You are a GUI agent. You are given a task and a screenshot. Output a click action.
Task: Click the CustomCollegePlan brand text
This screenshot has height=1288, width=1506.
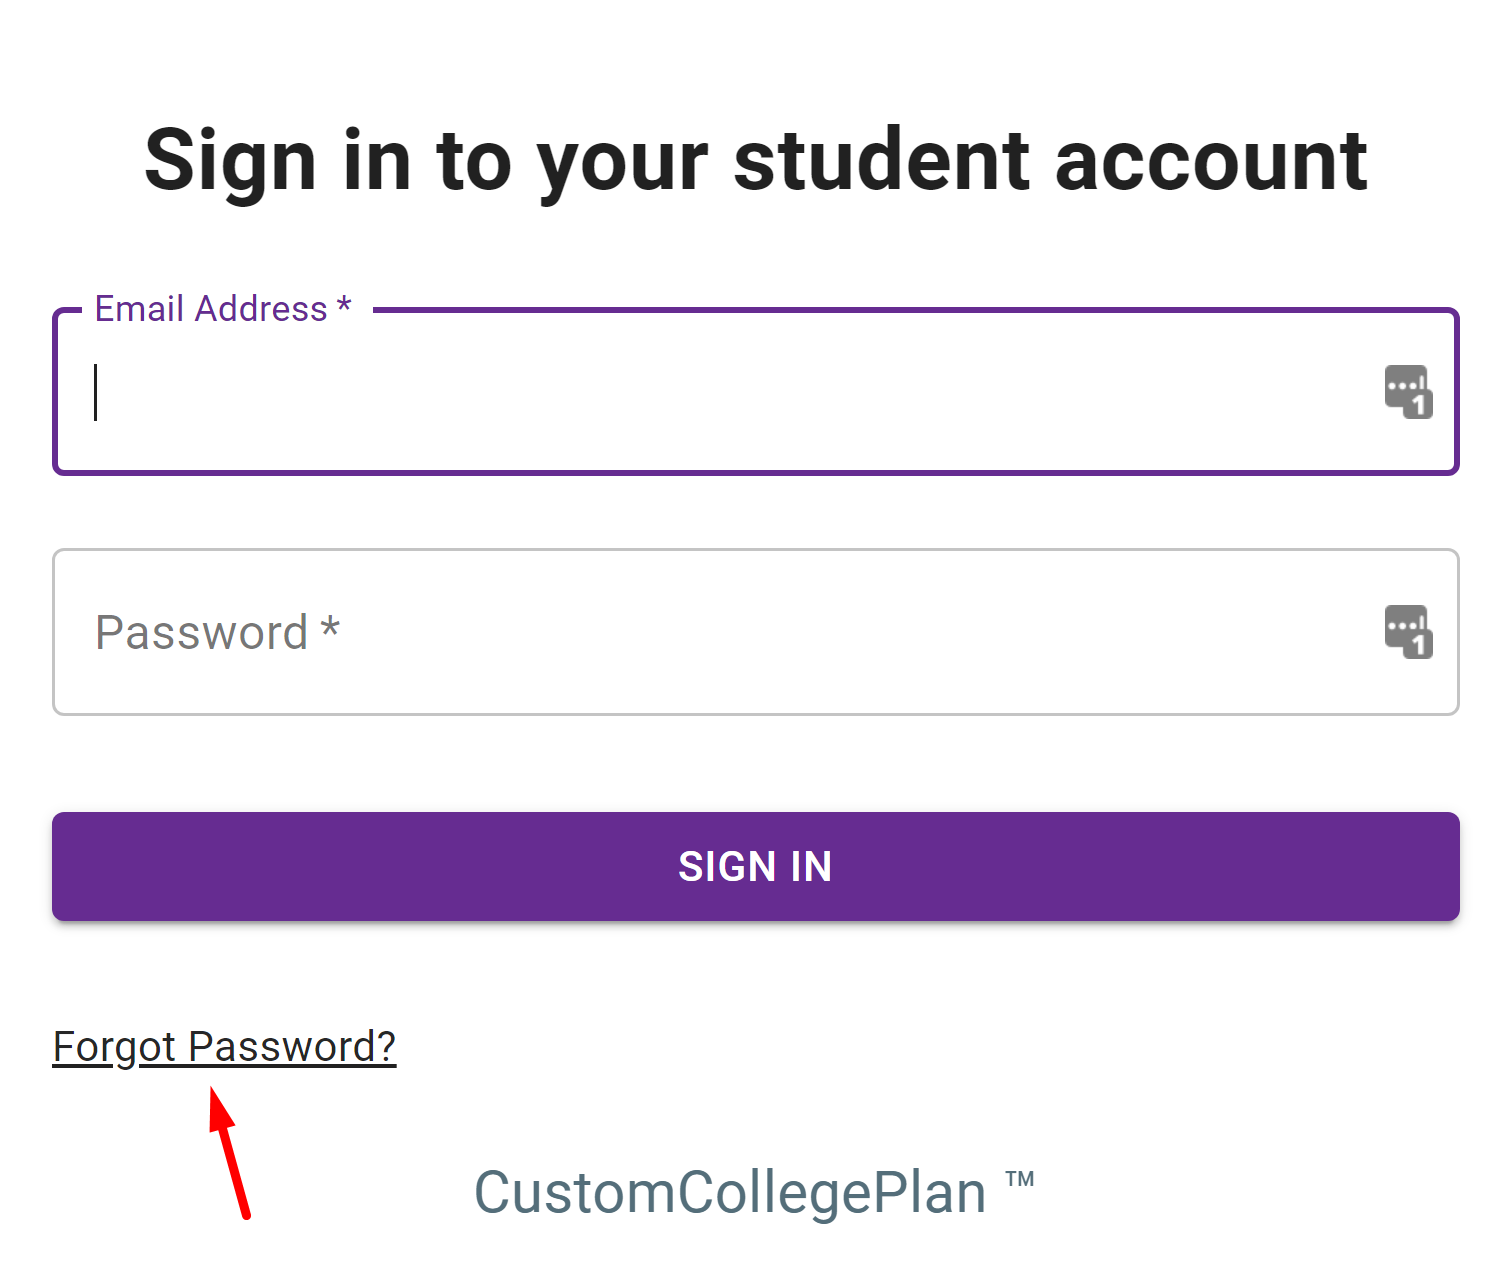click(x=730, y=1192)
